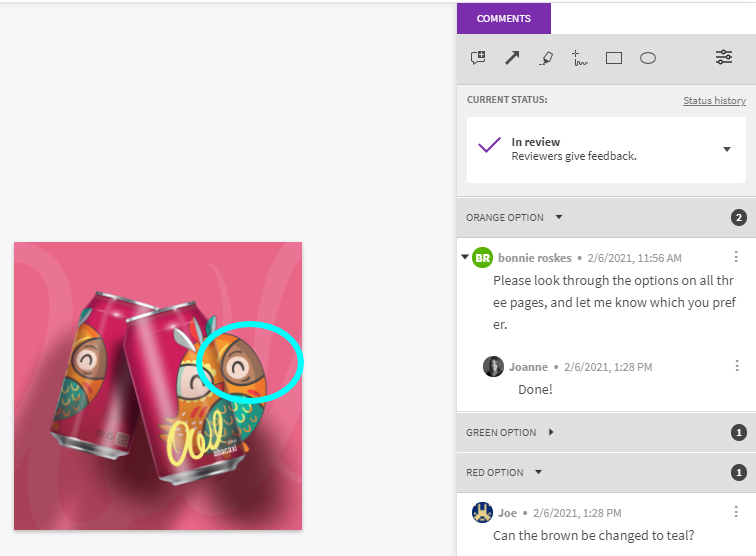756x556 pixels.
Task: Click the Green Option comment count badge
Action: 738,433
